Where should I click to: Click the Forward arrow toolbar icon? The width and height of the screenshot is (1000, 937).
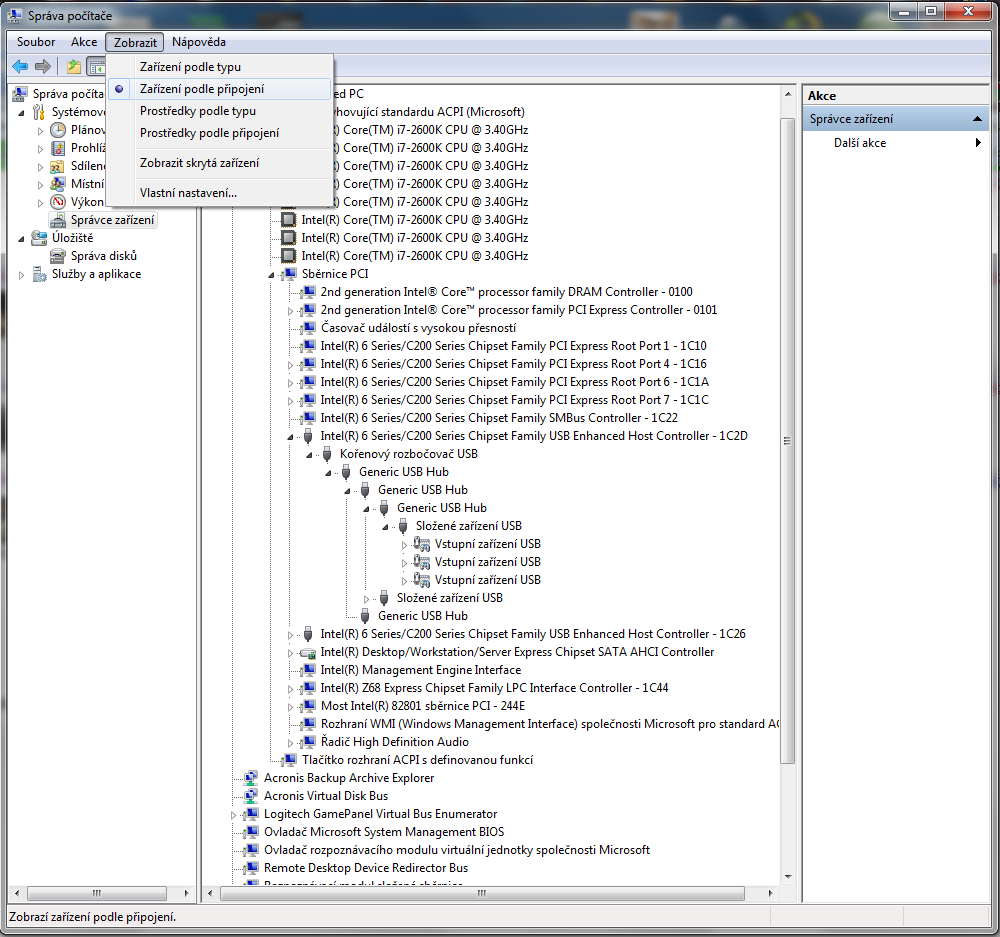pyautogui.click(x=43, y=66)
